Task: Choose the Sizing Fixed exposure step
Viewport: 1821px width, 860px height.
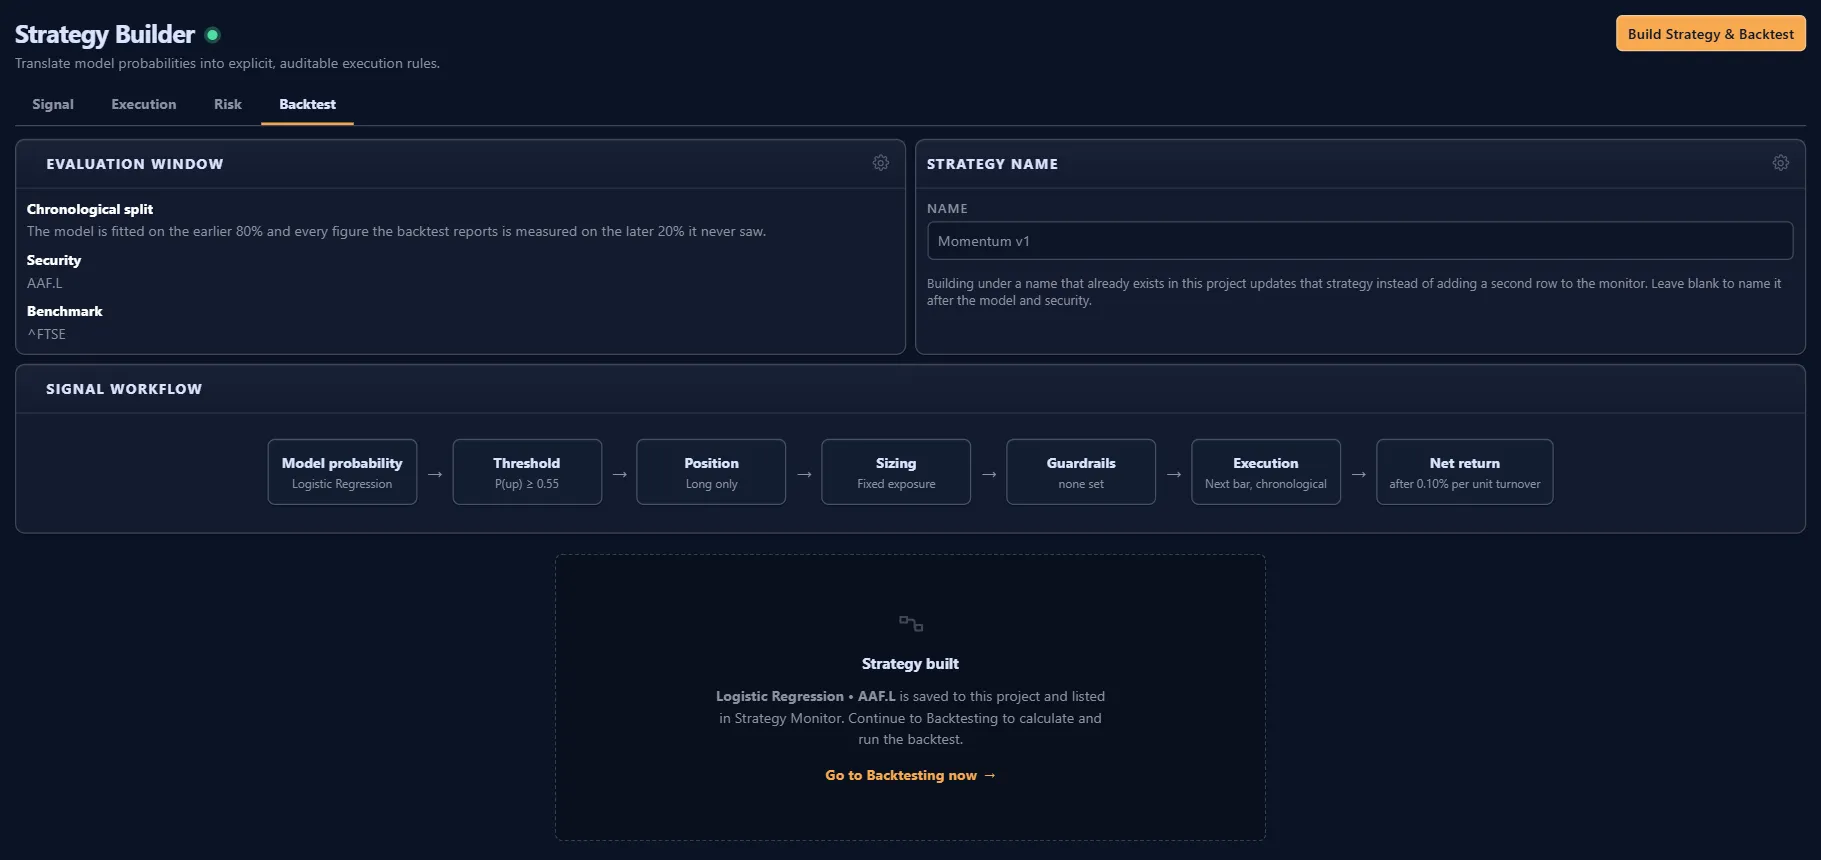Action: pos(896,472)
